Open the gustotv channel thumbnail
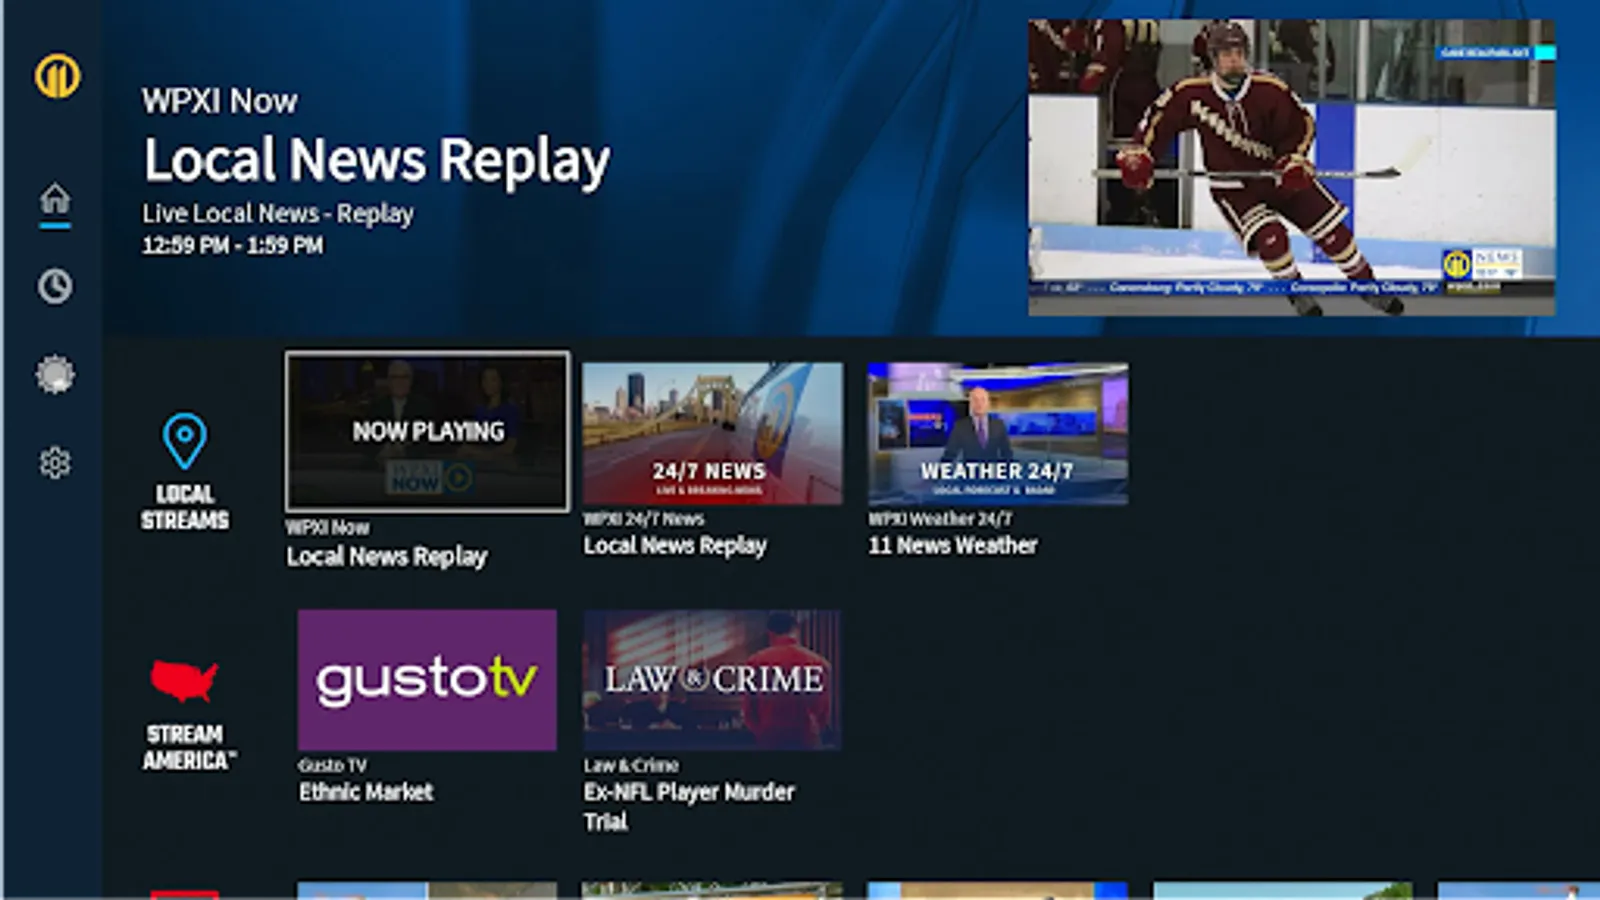This screenshot has width=1600, height=900. click(427, 680)
